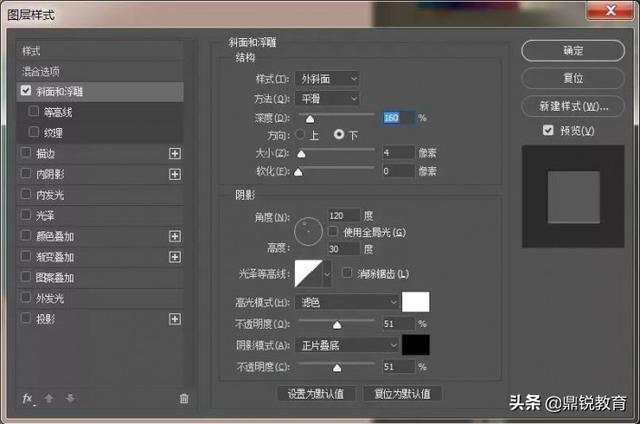
Task: Select direction 上 radio button
Action: [x=300, y=134]
